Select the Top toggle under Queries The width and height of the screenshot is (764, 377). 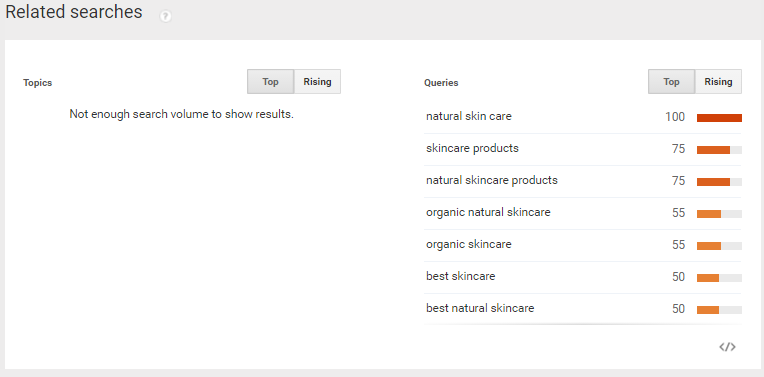pos(671,81)
